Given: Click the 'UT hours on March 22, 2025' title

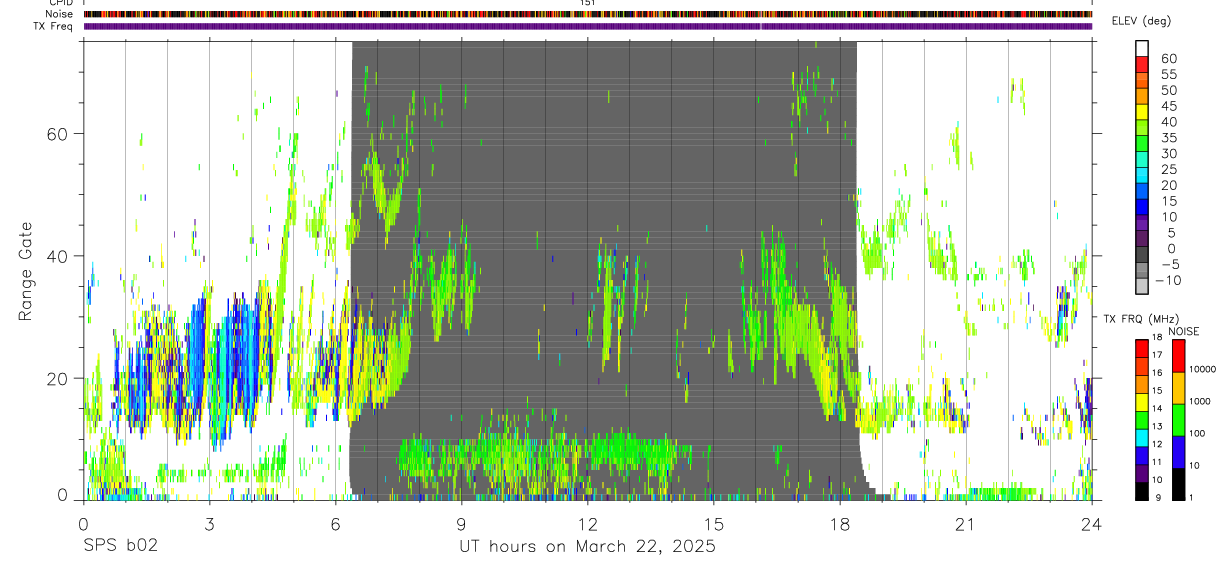Looking at the screenshot, I should coord(587,547).
